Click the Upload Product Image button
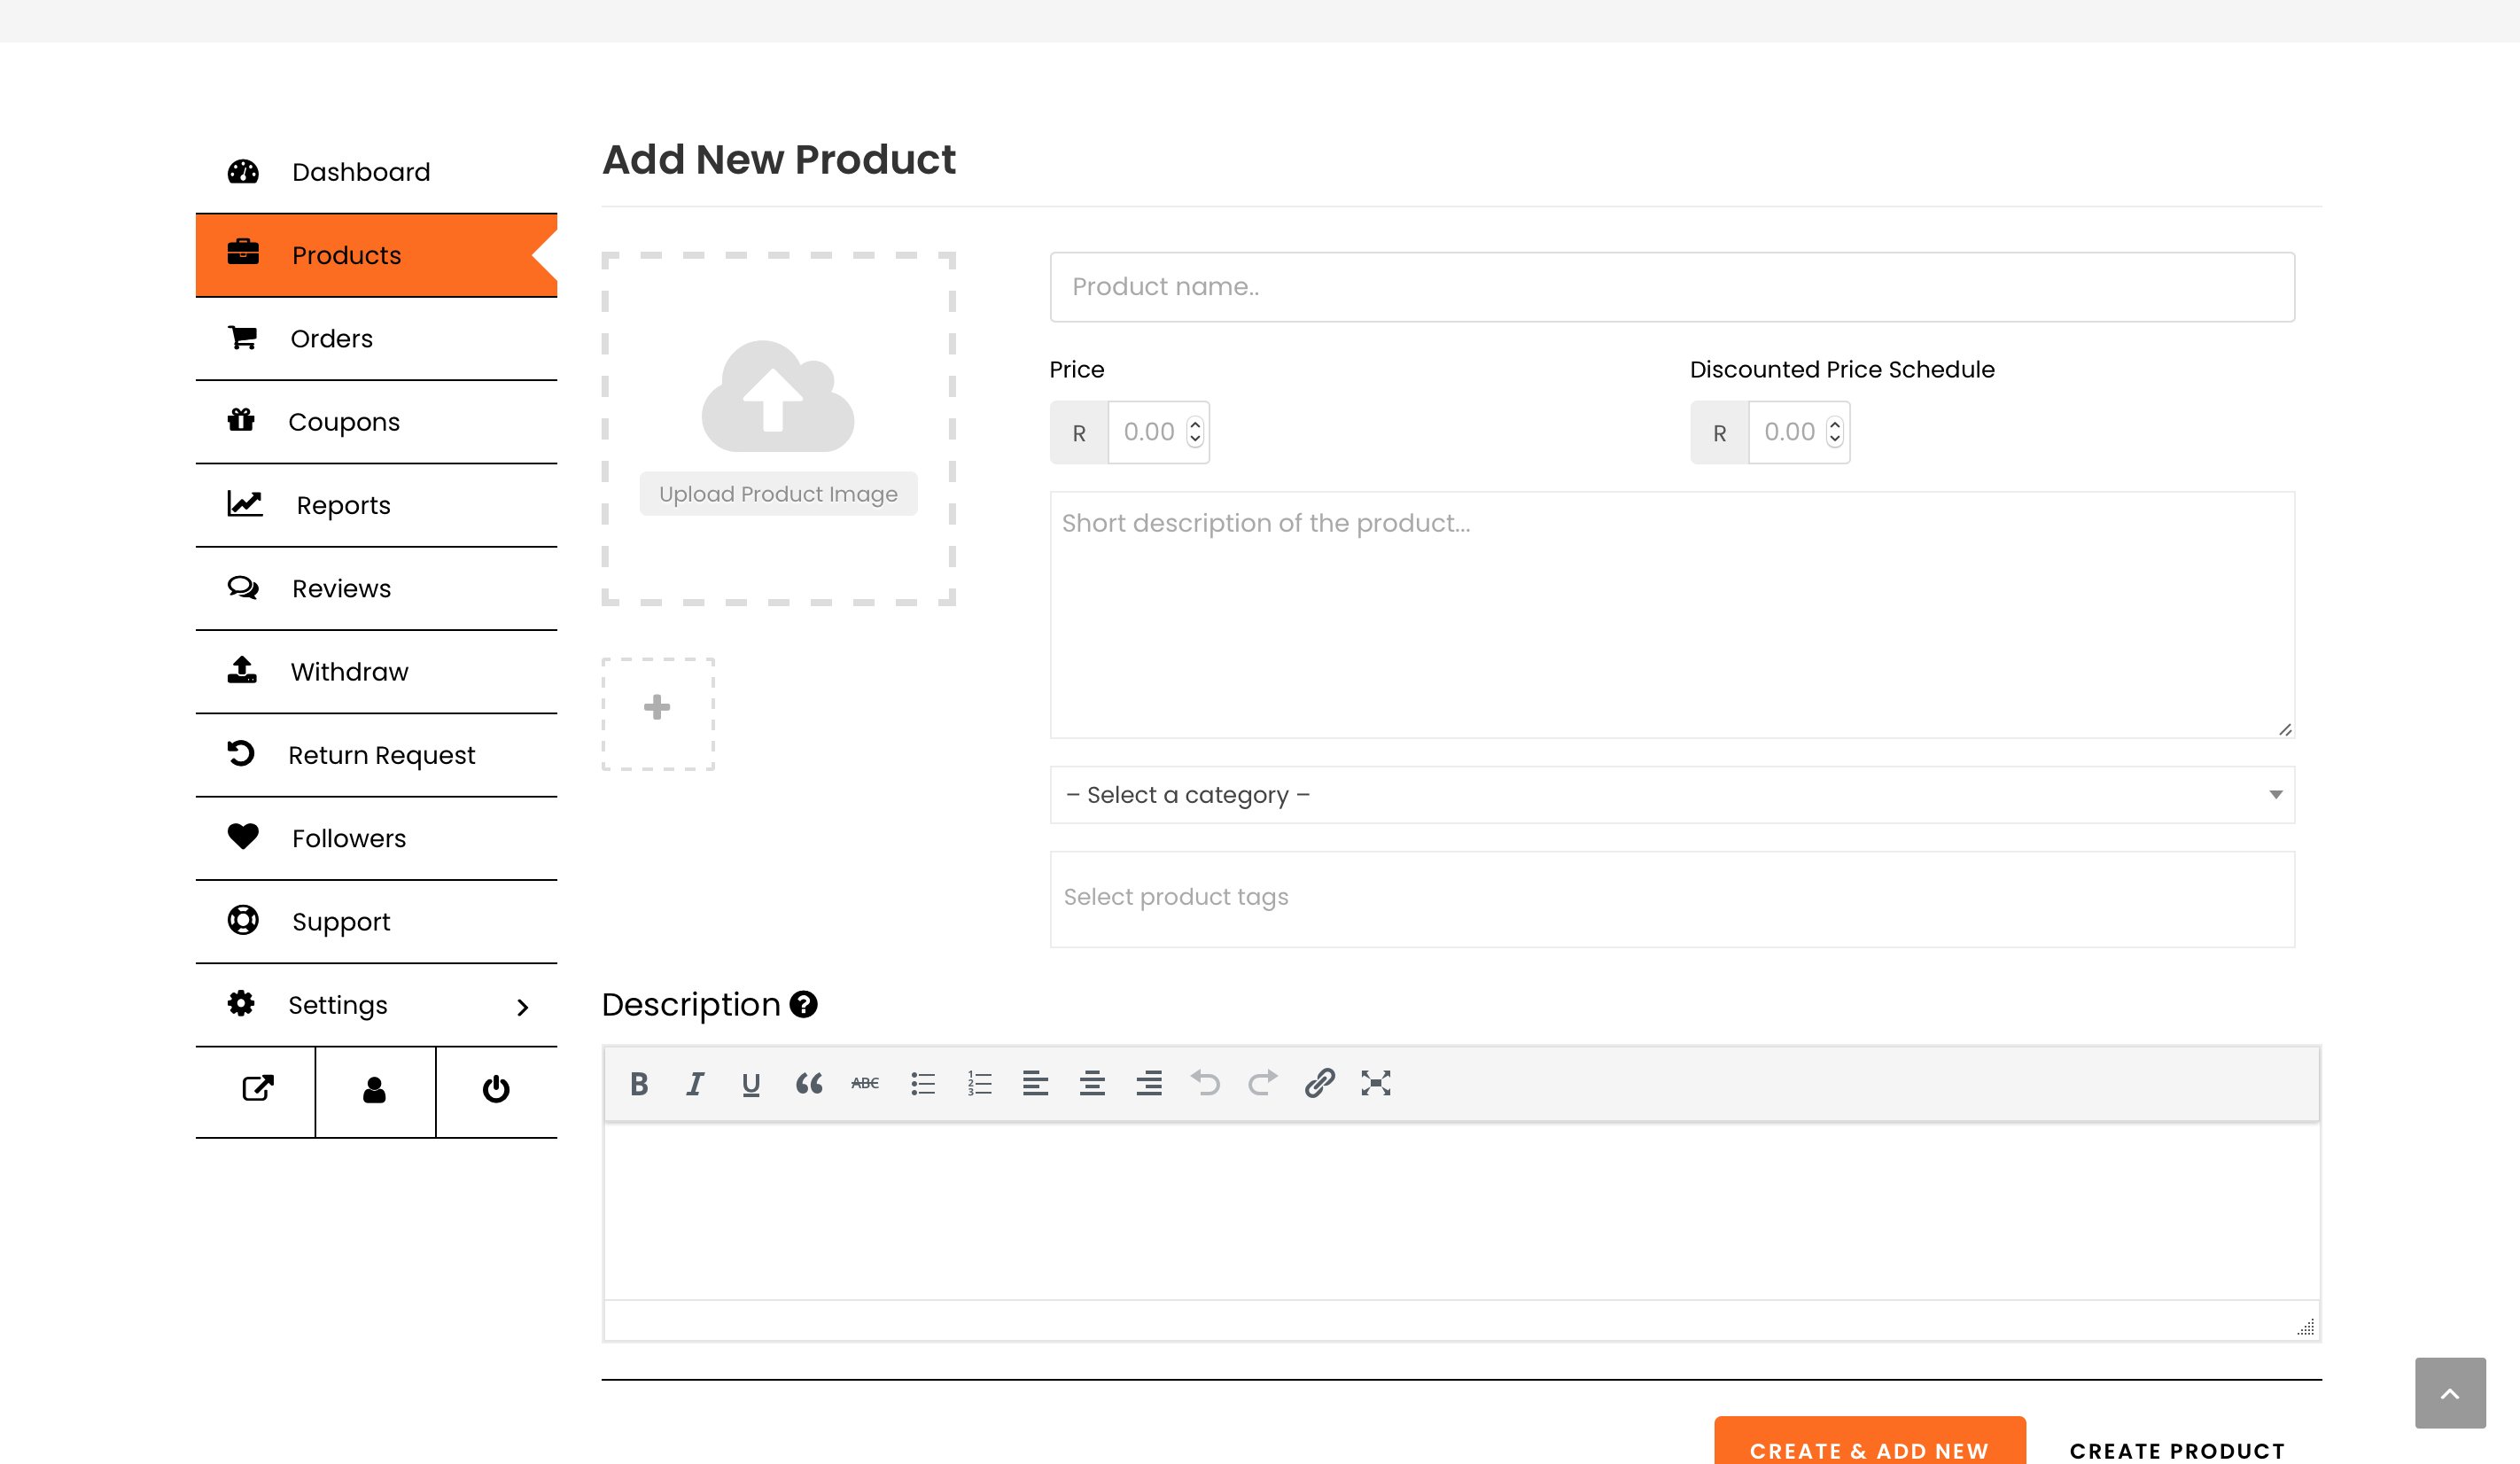The height and width of the screenshot is (1464, 2520). click(x=778, y=494)
